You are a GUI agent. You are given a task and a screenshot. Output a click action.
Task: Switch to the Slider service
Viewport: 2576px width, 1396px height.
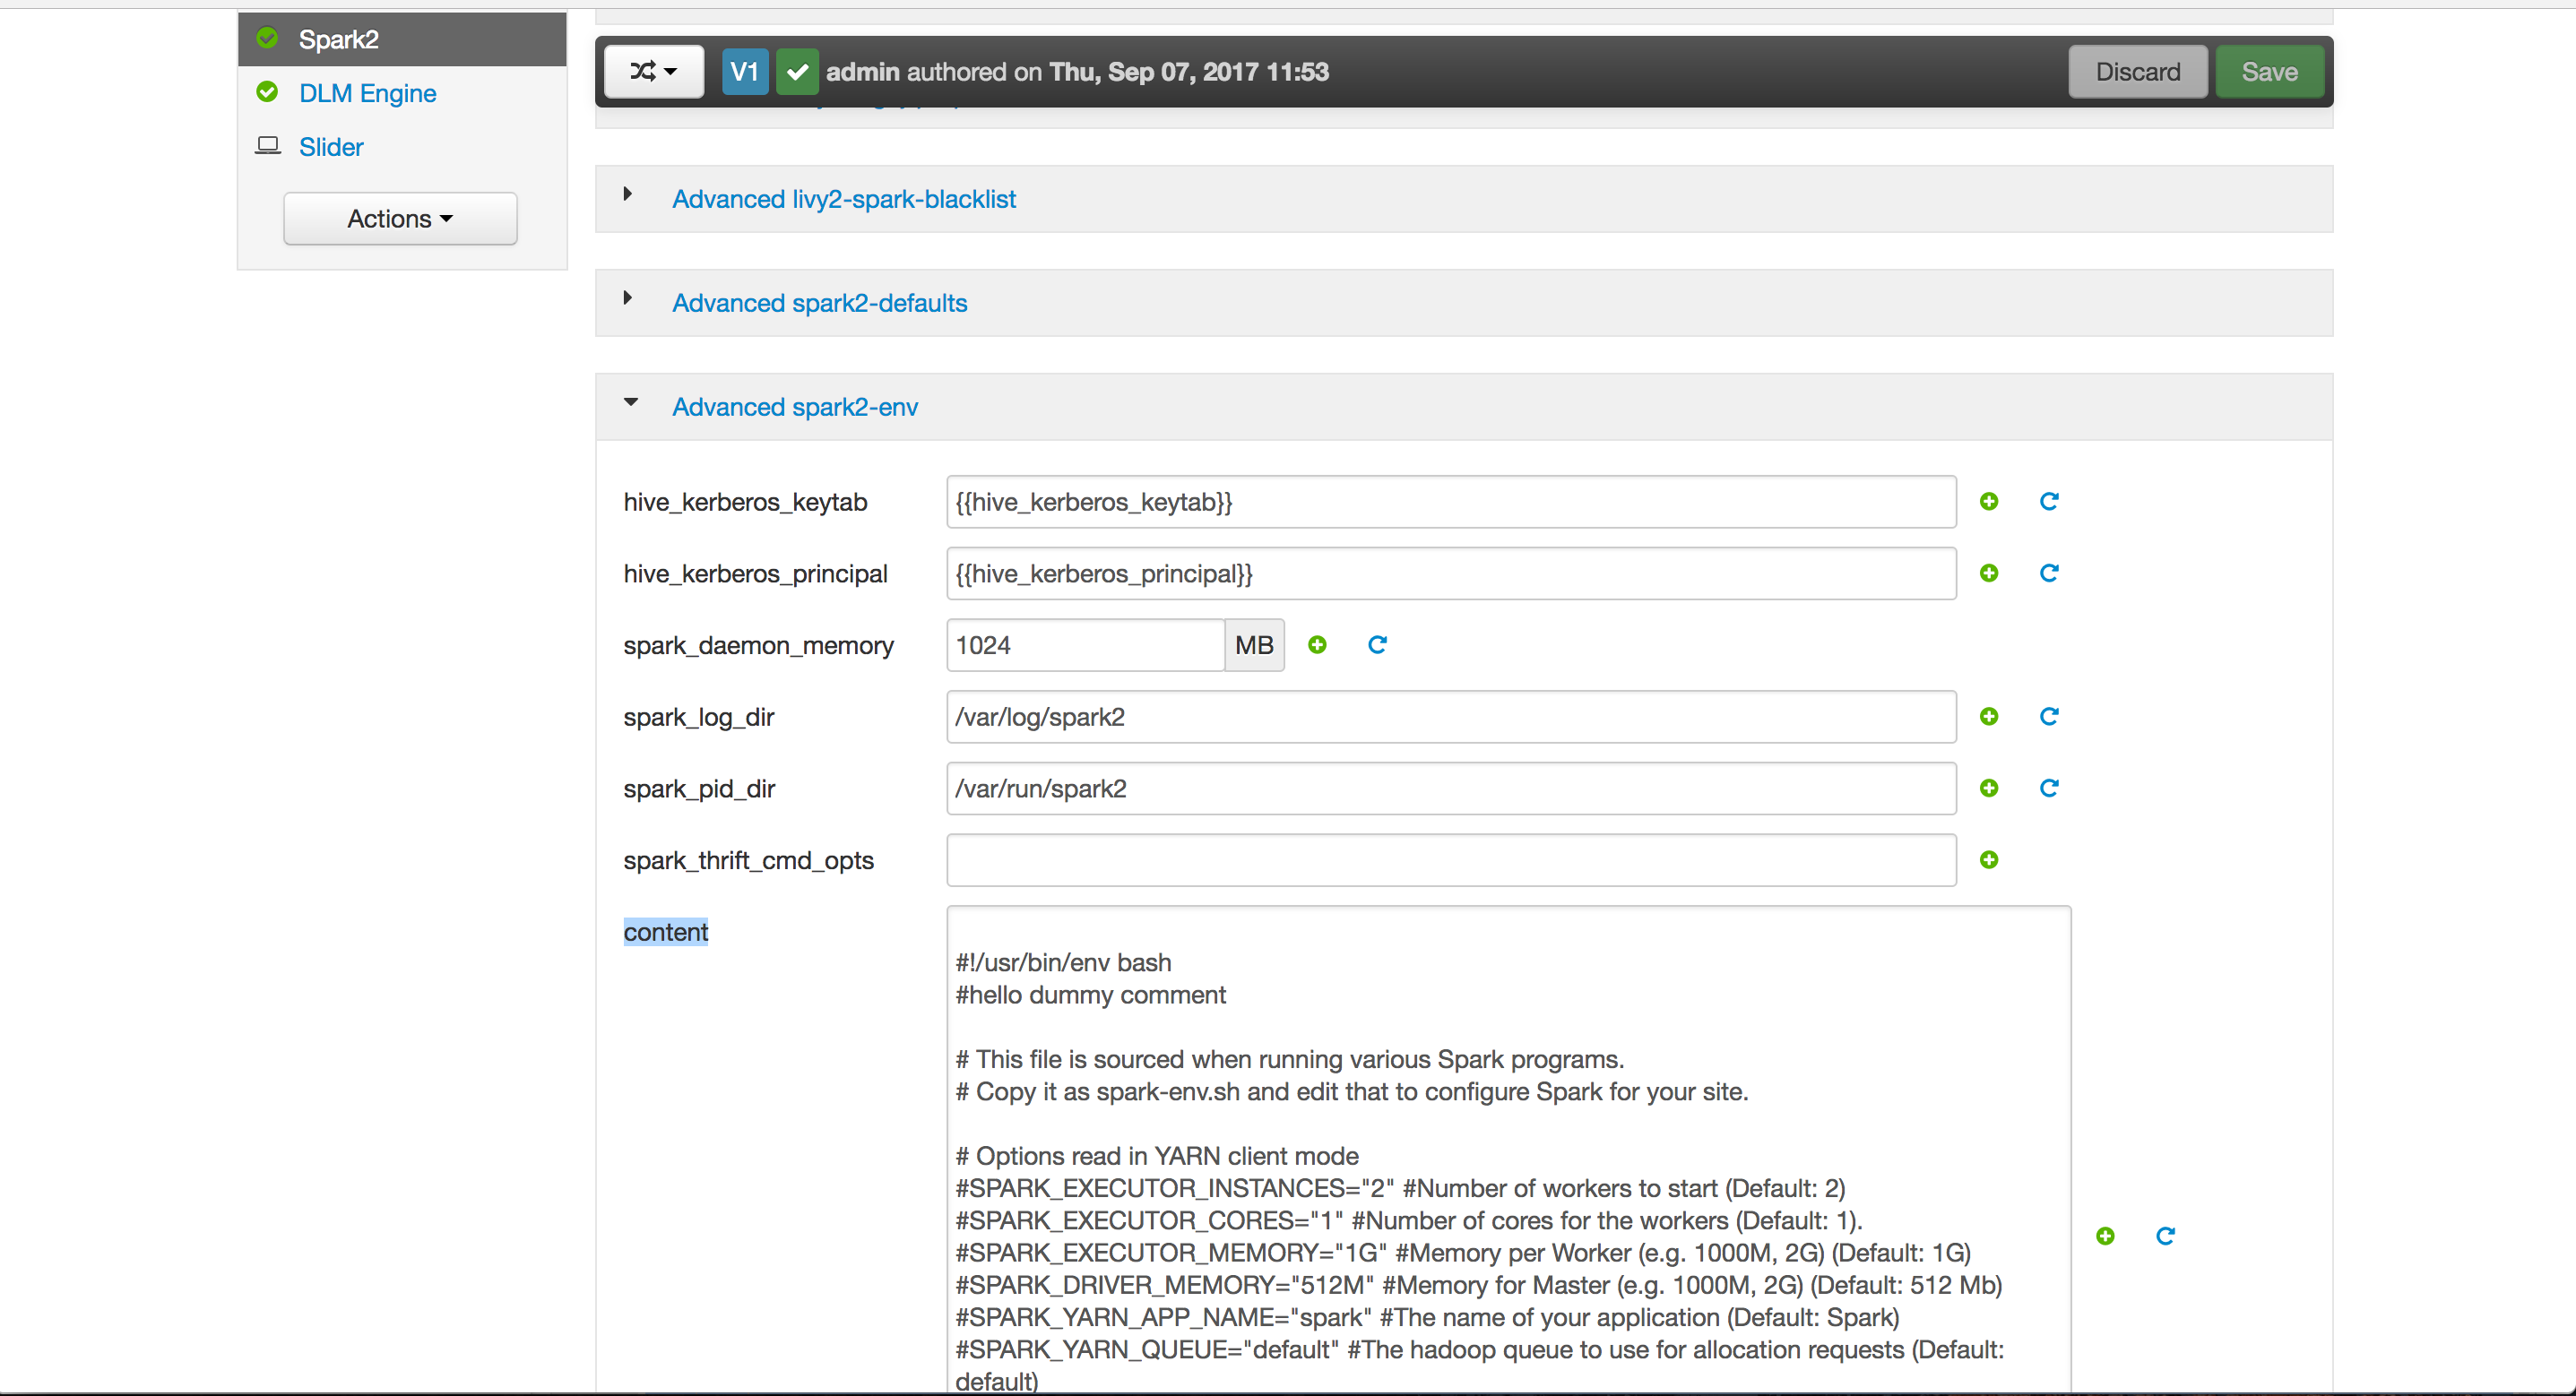pos(330,146)
